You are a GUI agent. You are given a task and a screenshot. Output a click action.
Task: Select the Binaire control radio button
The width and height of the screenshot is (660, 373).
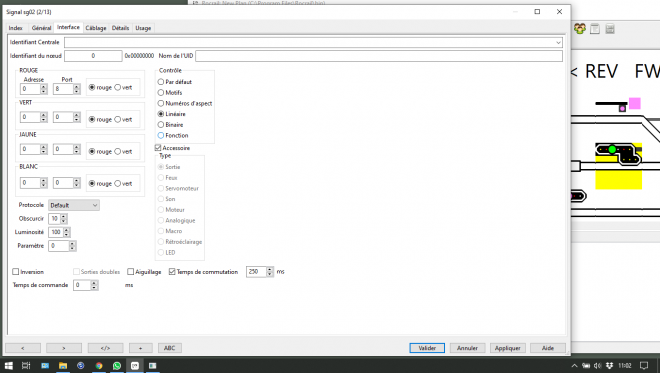[161, 125]
